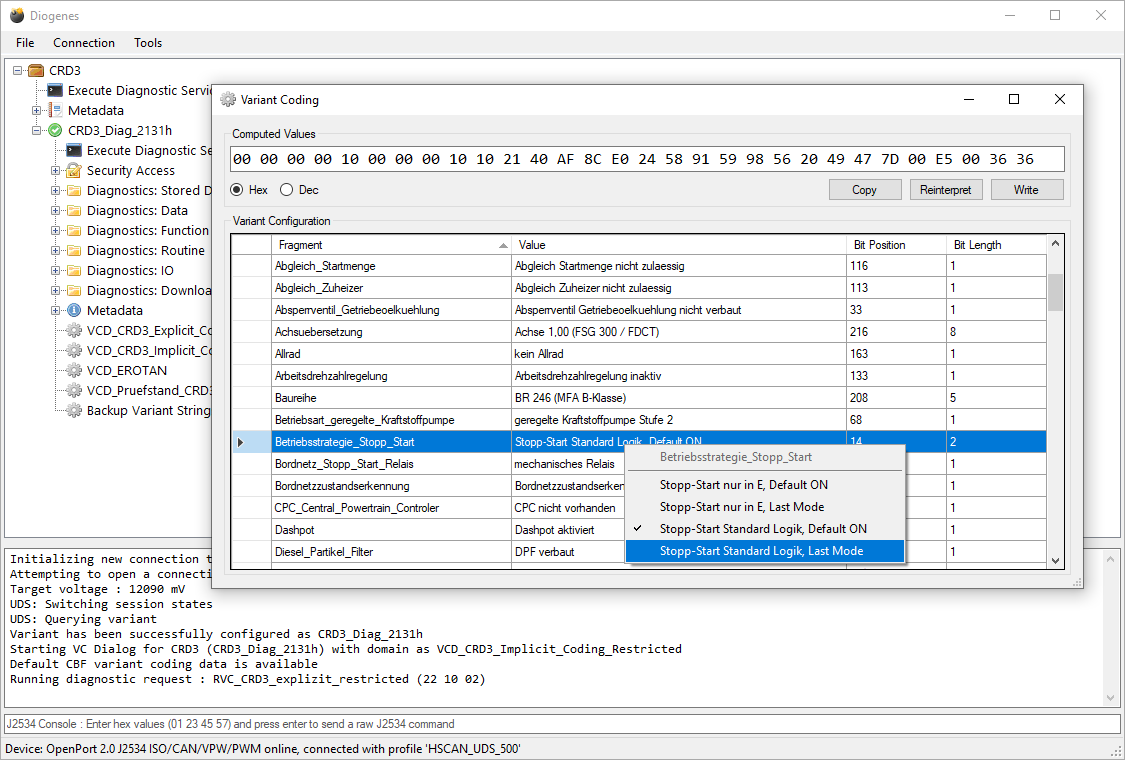Viewport: 1125px width, 760px height.
Task: Click the green check icon beside CRD3_Diag_2131h
Action: tap(55, 131)
